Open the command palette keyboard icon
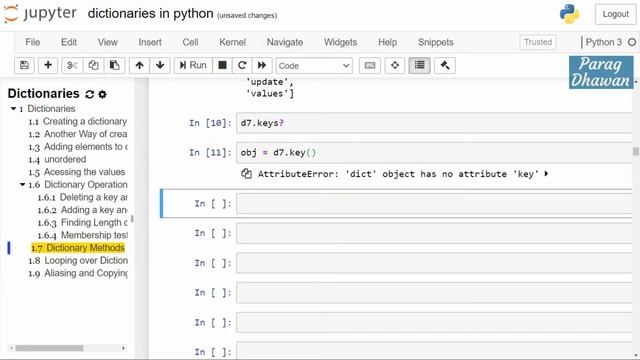This screenshot has width=640, height=360. pos(370,65)
